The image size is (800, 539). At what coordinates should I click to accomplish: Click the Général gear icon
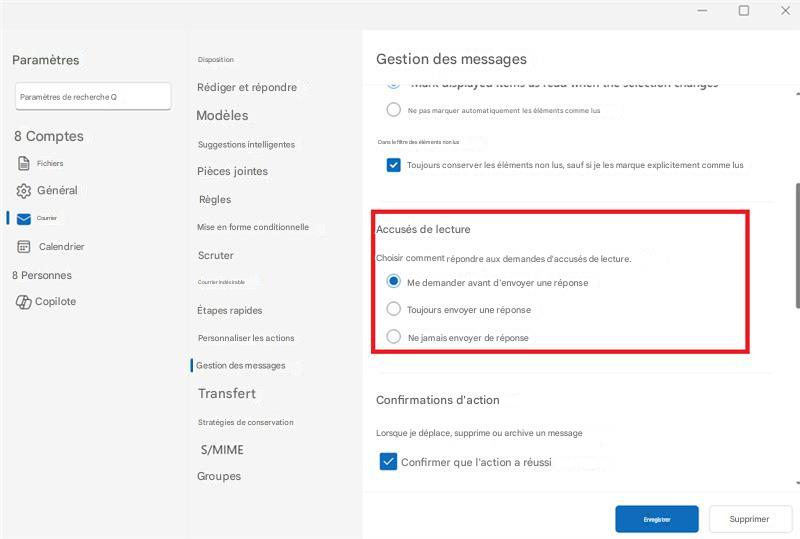pyautogui.click(x=23, y=191)
